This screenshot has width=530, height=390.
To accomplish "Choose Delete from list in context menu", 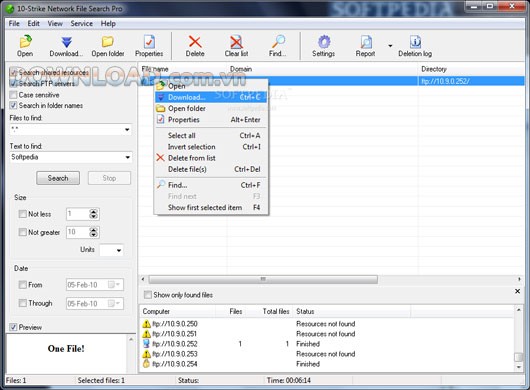I will click(x=211, y=158).
